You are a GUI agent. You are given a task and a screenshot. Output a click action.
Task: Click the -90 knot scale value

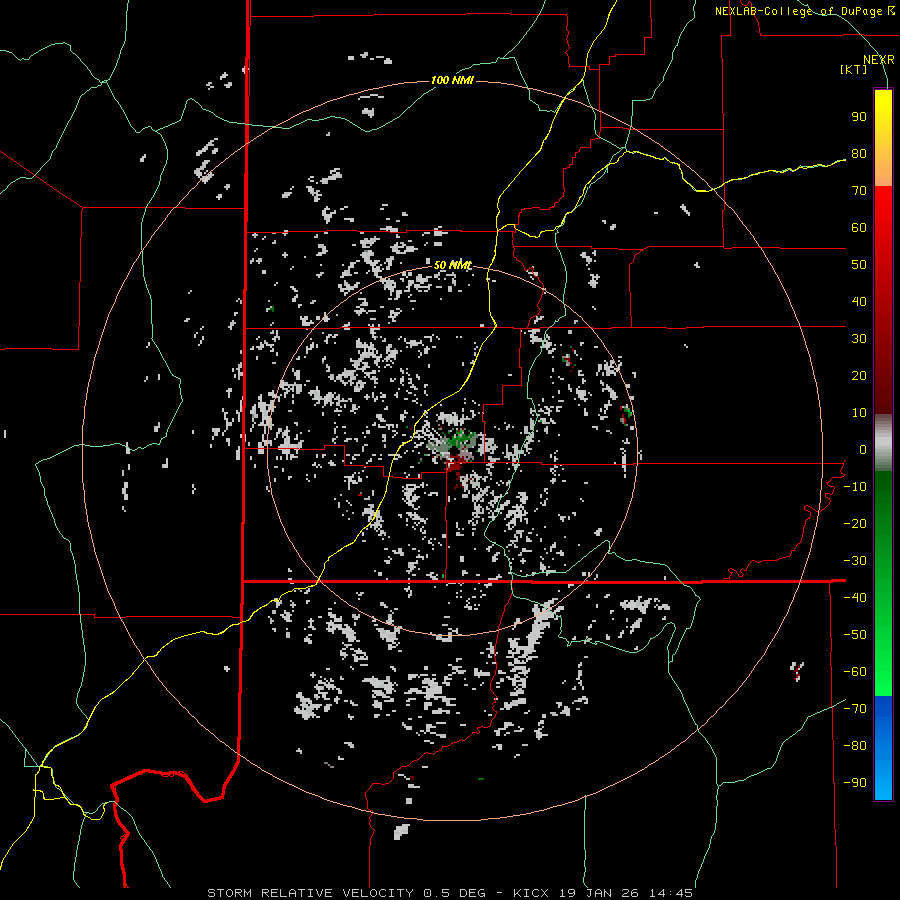855,783
